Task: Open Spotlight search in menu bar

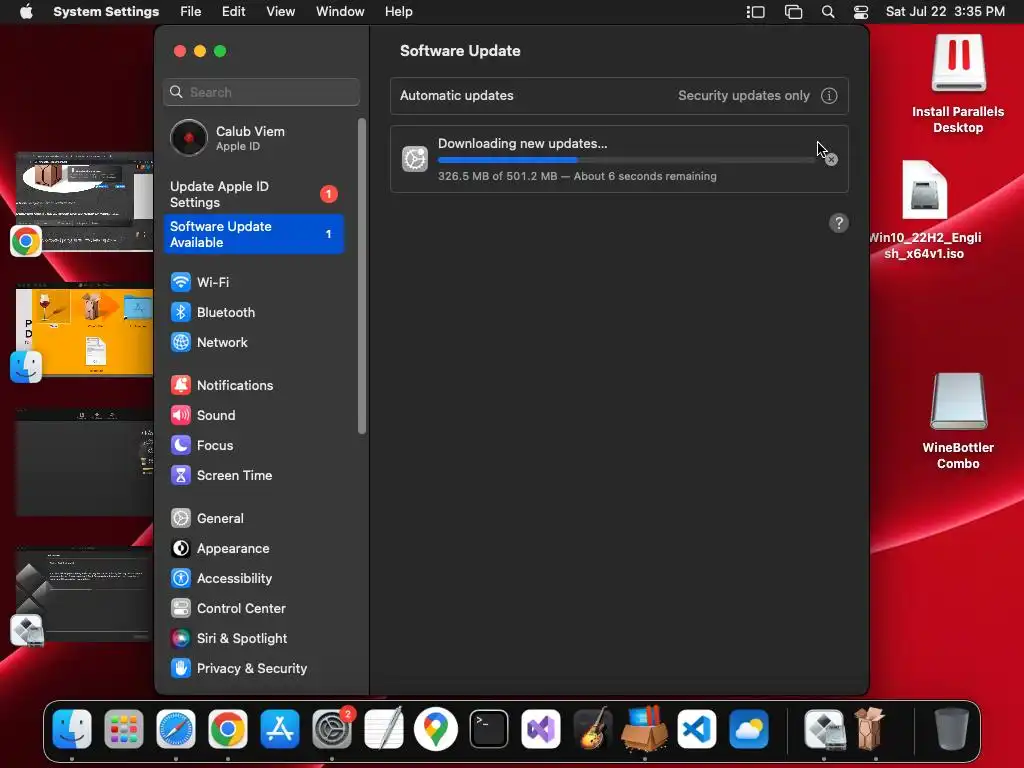Action: 827,12
